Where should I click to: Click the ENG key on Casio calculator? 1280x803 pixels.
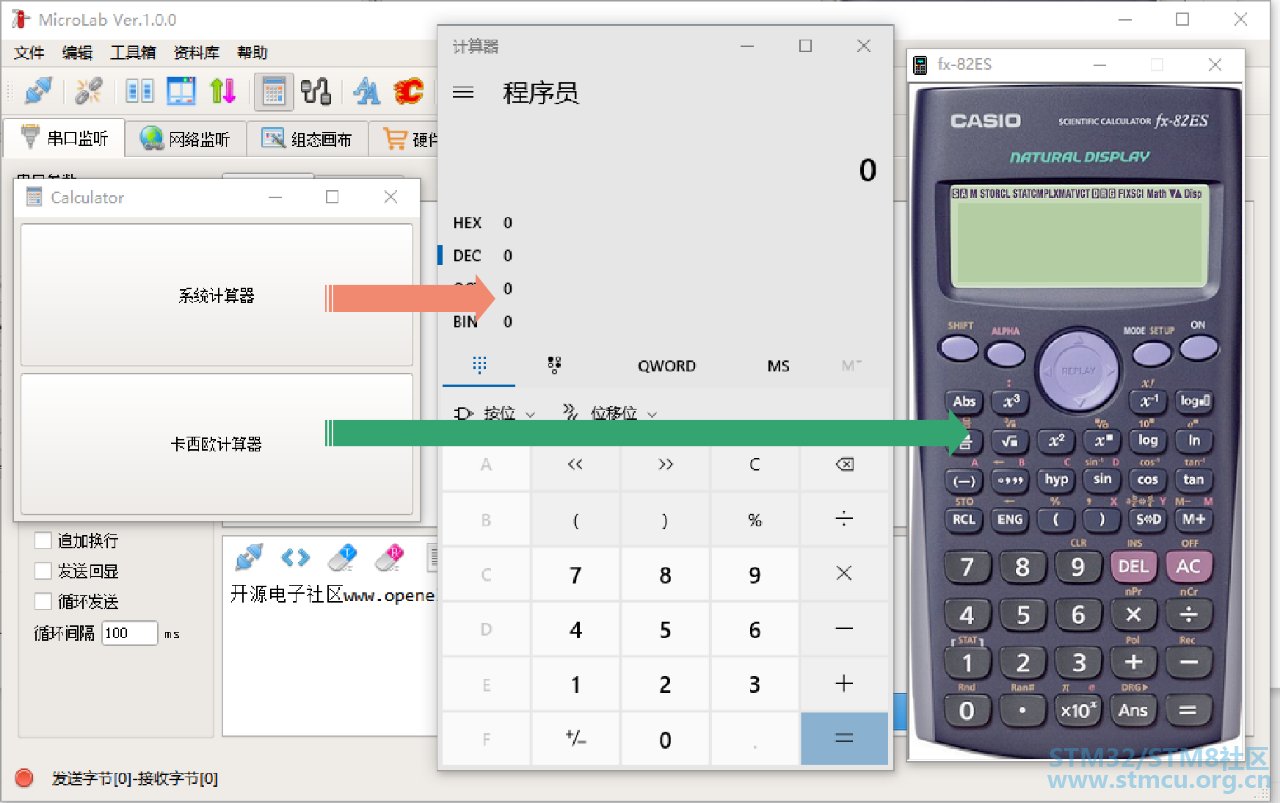pos(1010,519)
